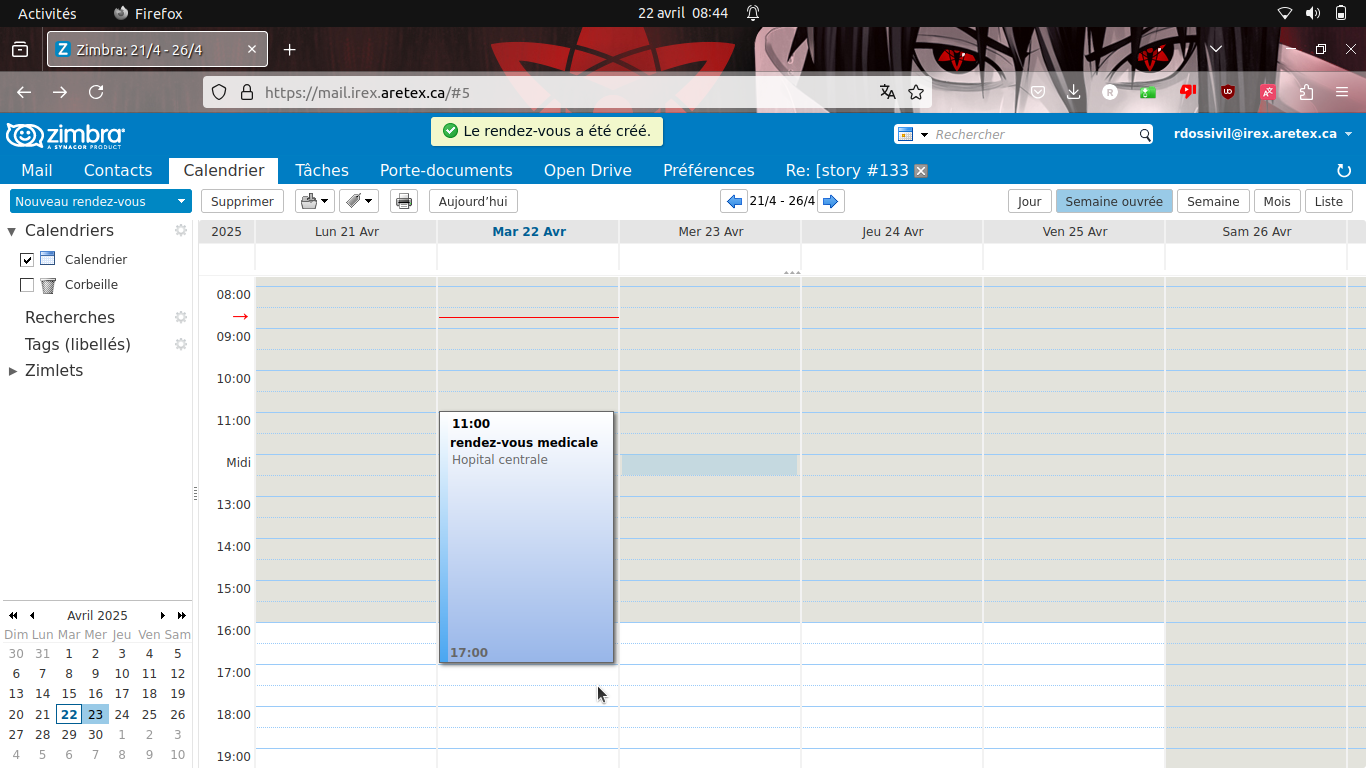Open Calendriers section gear options
This screenshot has height=768, width=1366.
181,230
